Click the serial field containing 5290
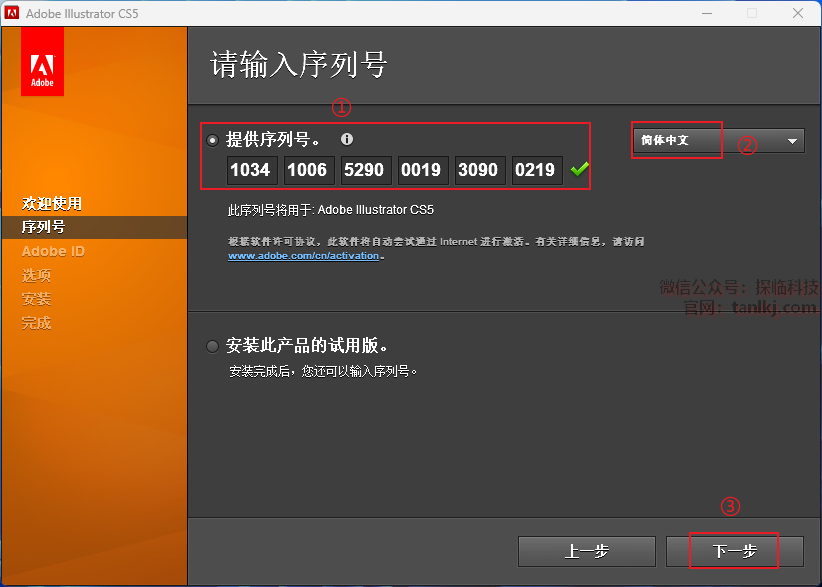Screen dimensions: 822x587 coord(366,170)
